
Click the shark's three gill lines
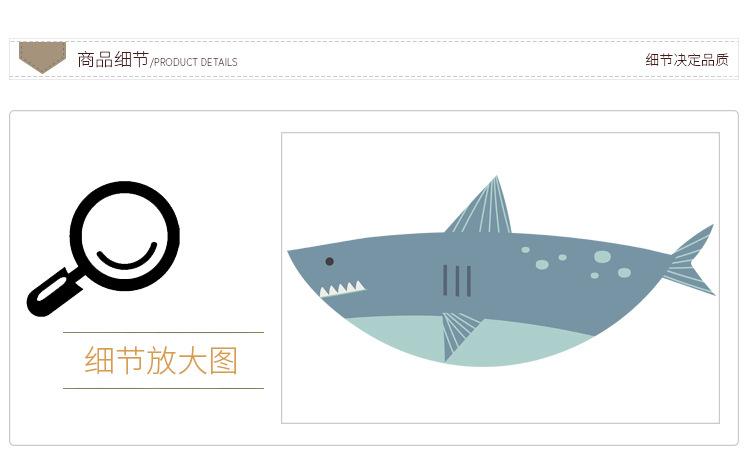pos(457,280)
